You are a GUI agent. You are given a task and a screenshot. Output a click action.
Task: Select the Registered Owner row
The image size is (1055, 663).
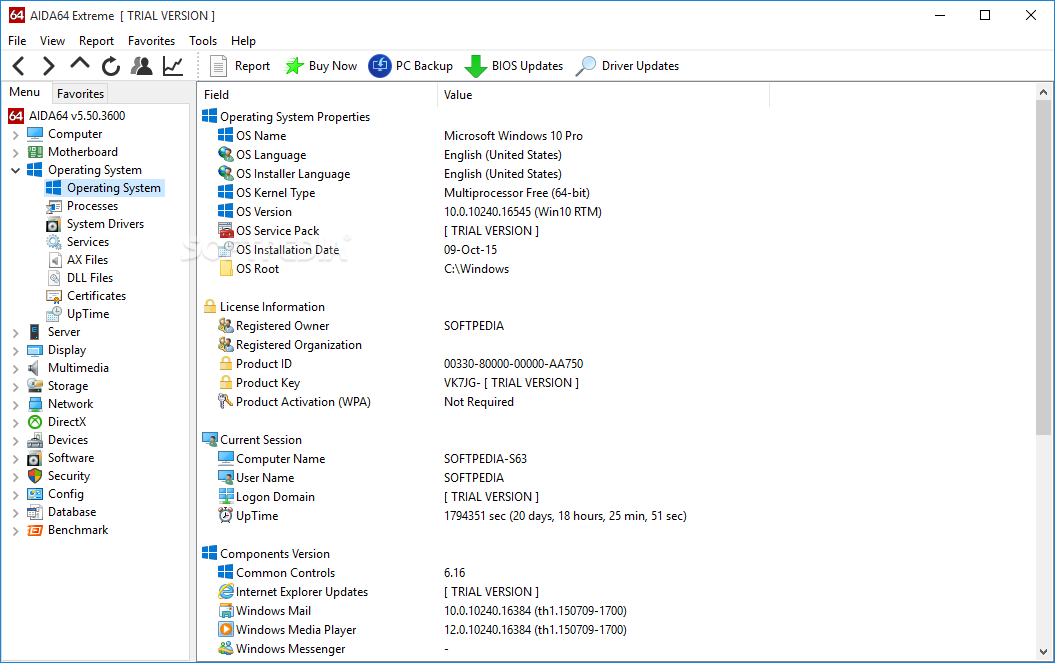coord(482,326)
